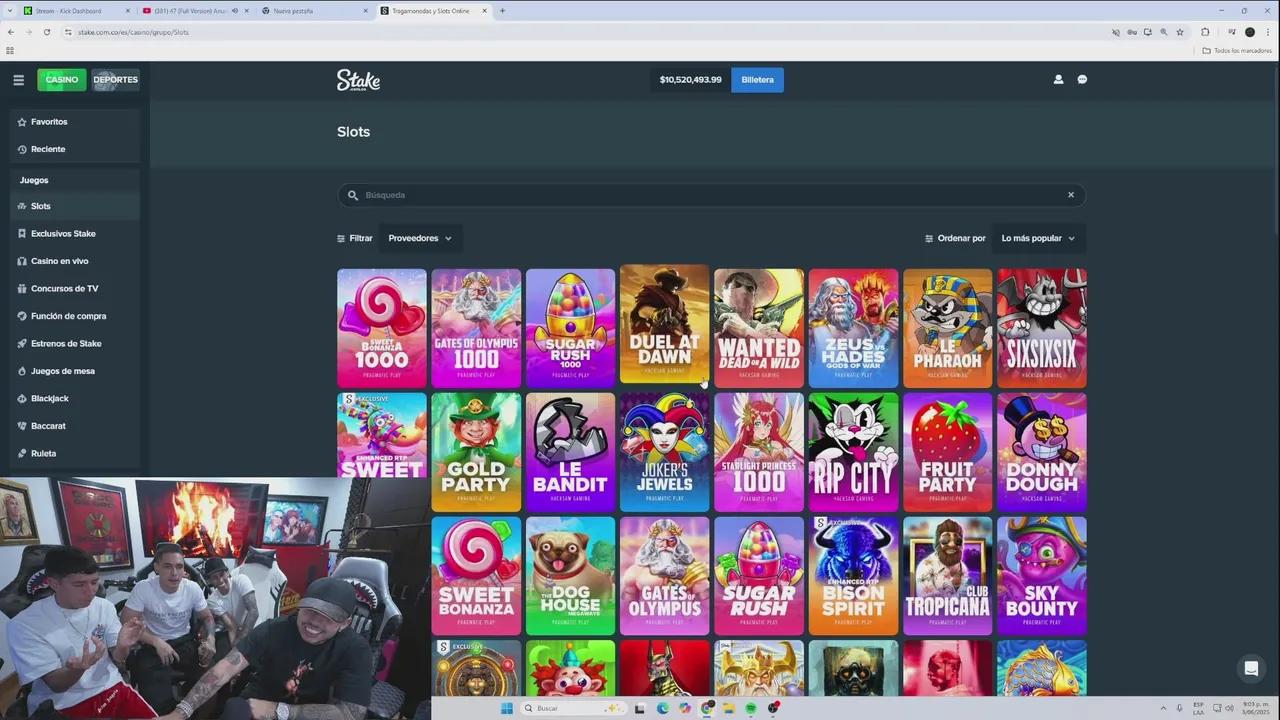The height and width of the screenshot is (720, 1280).
Task: Open File Explorer from the taskbar
Action: 729,708
